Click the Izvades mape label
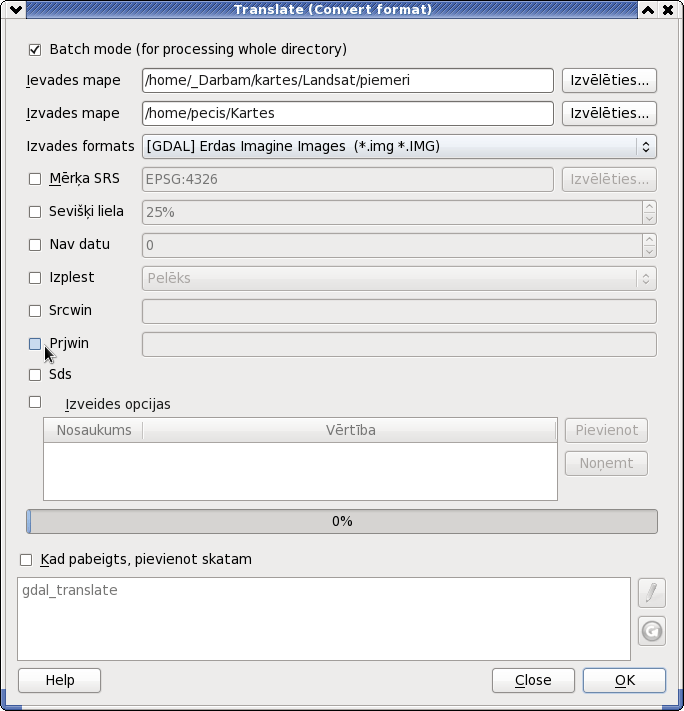Image resolution: width=684 pixels, height=711 pixels. [73, 113]
